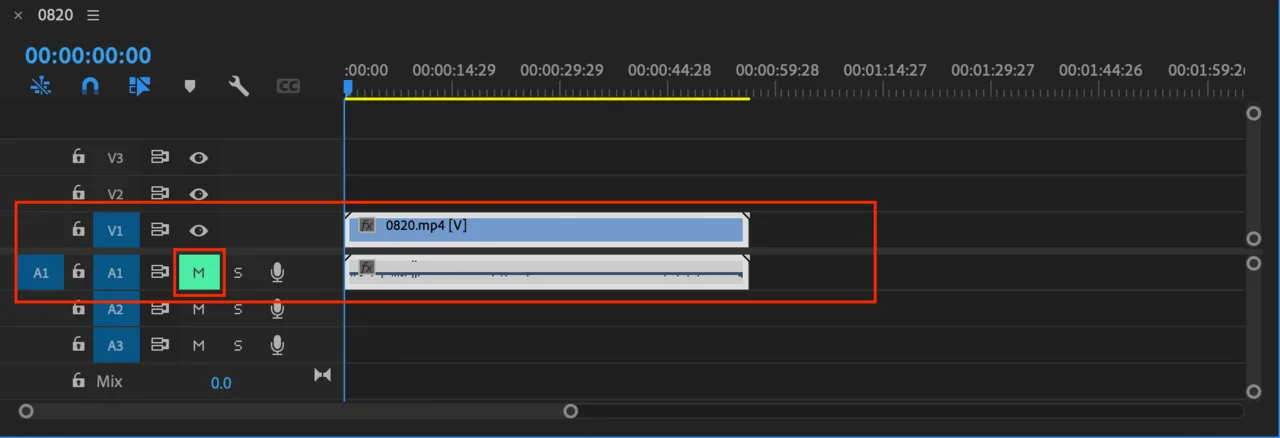Screen dimensions: 1280x438
Task: Toggle sync lock on V2
Action: click(159, 193)
